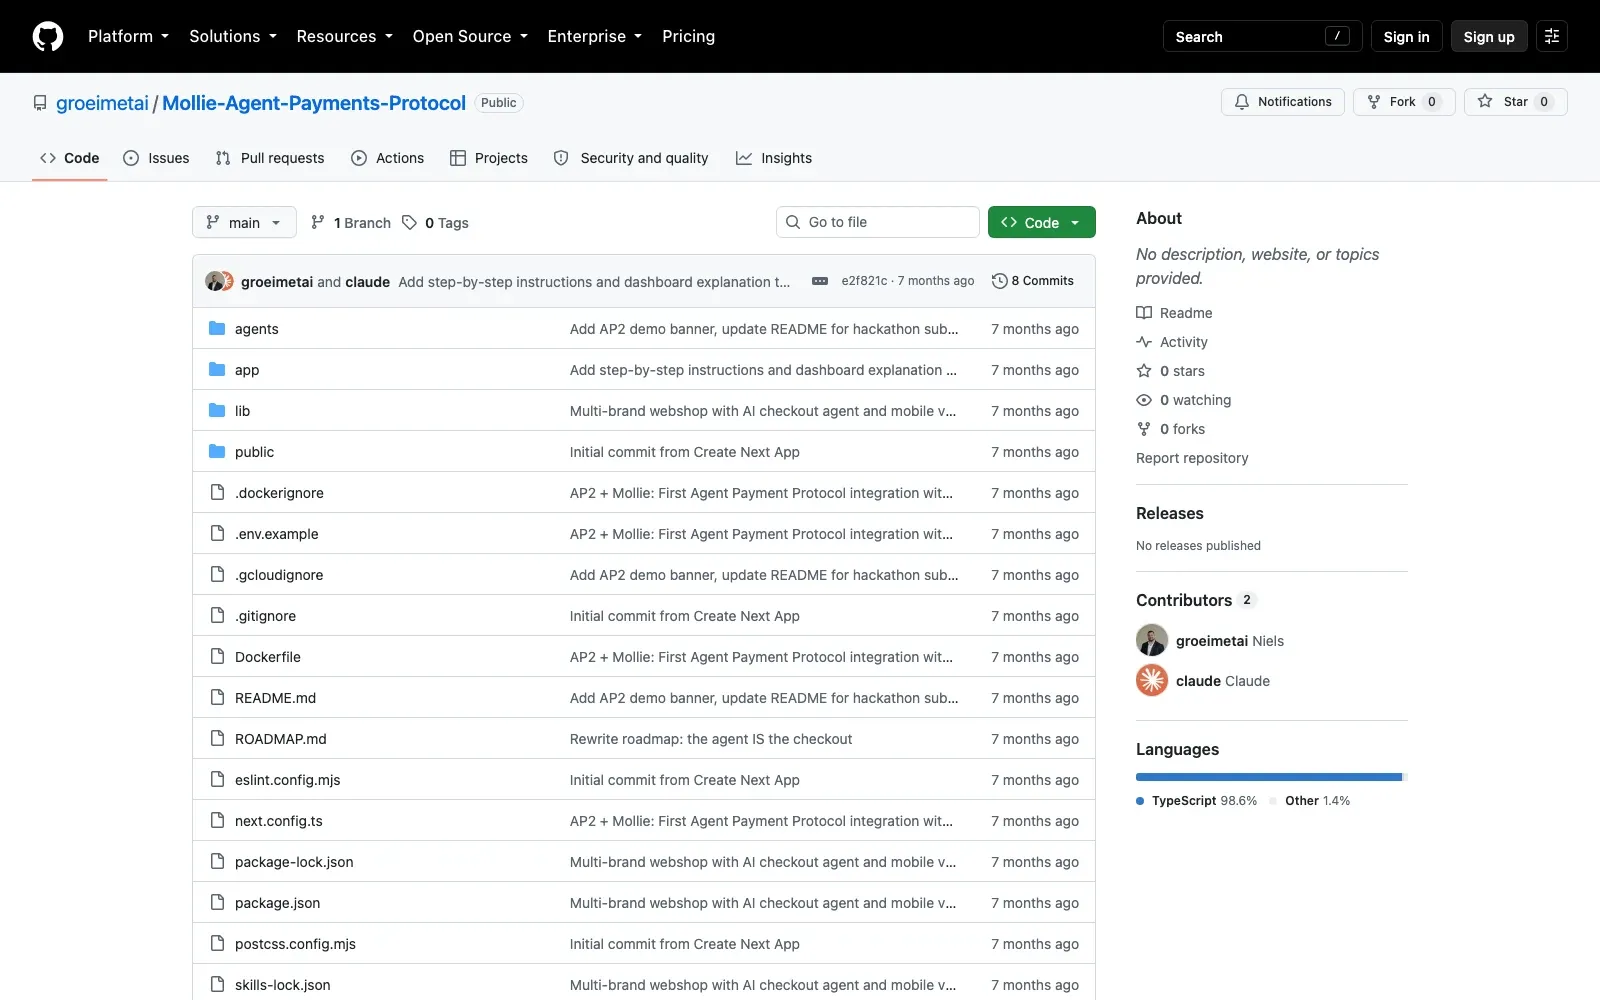Click the public folder icon

[217, 451]
